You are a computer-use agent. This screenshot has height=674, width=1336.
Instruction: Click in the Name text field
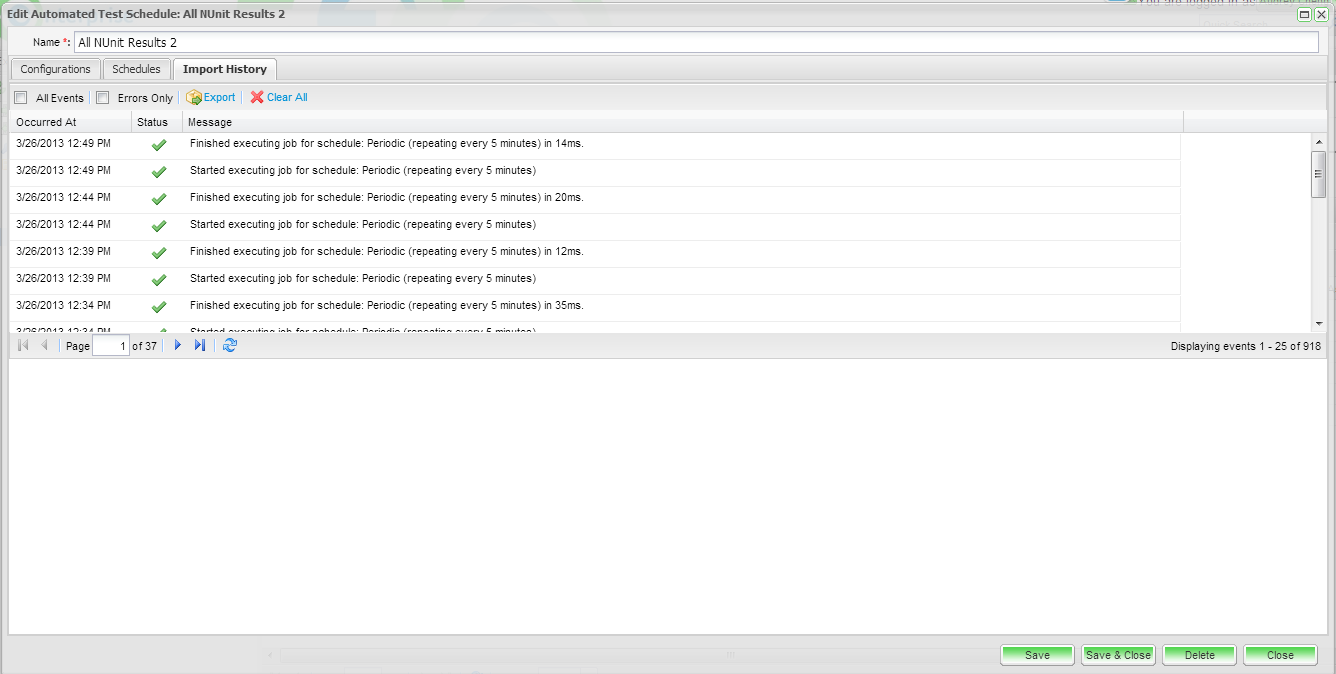[695, 43]
